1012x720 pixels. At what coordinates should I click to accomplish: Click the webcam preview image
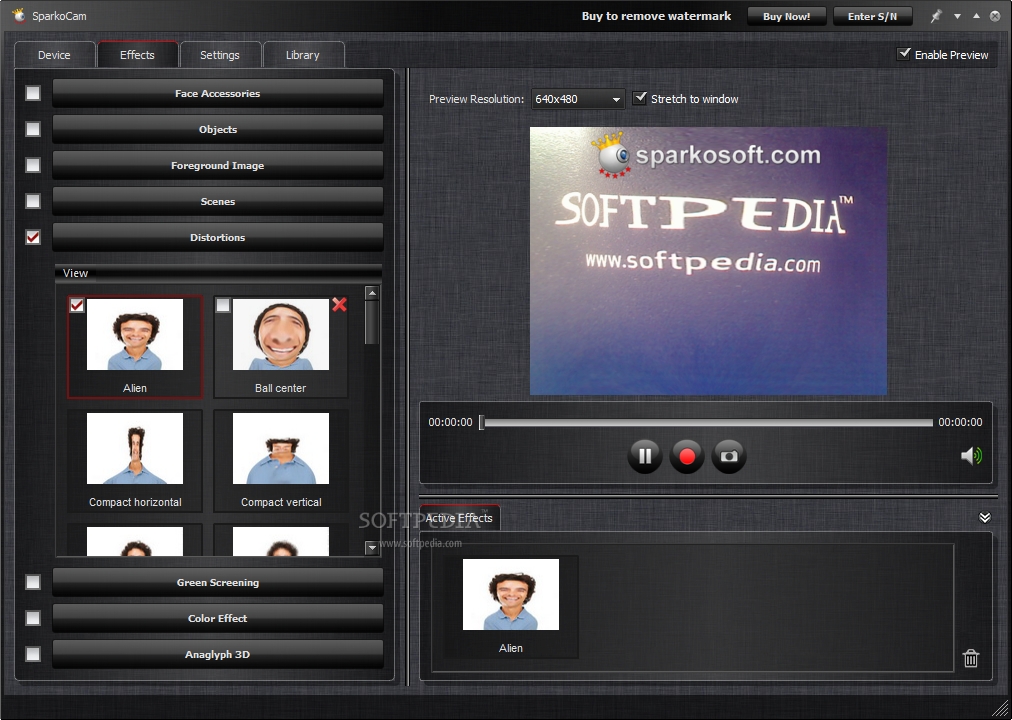(708, 261)
